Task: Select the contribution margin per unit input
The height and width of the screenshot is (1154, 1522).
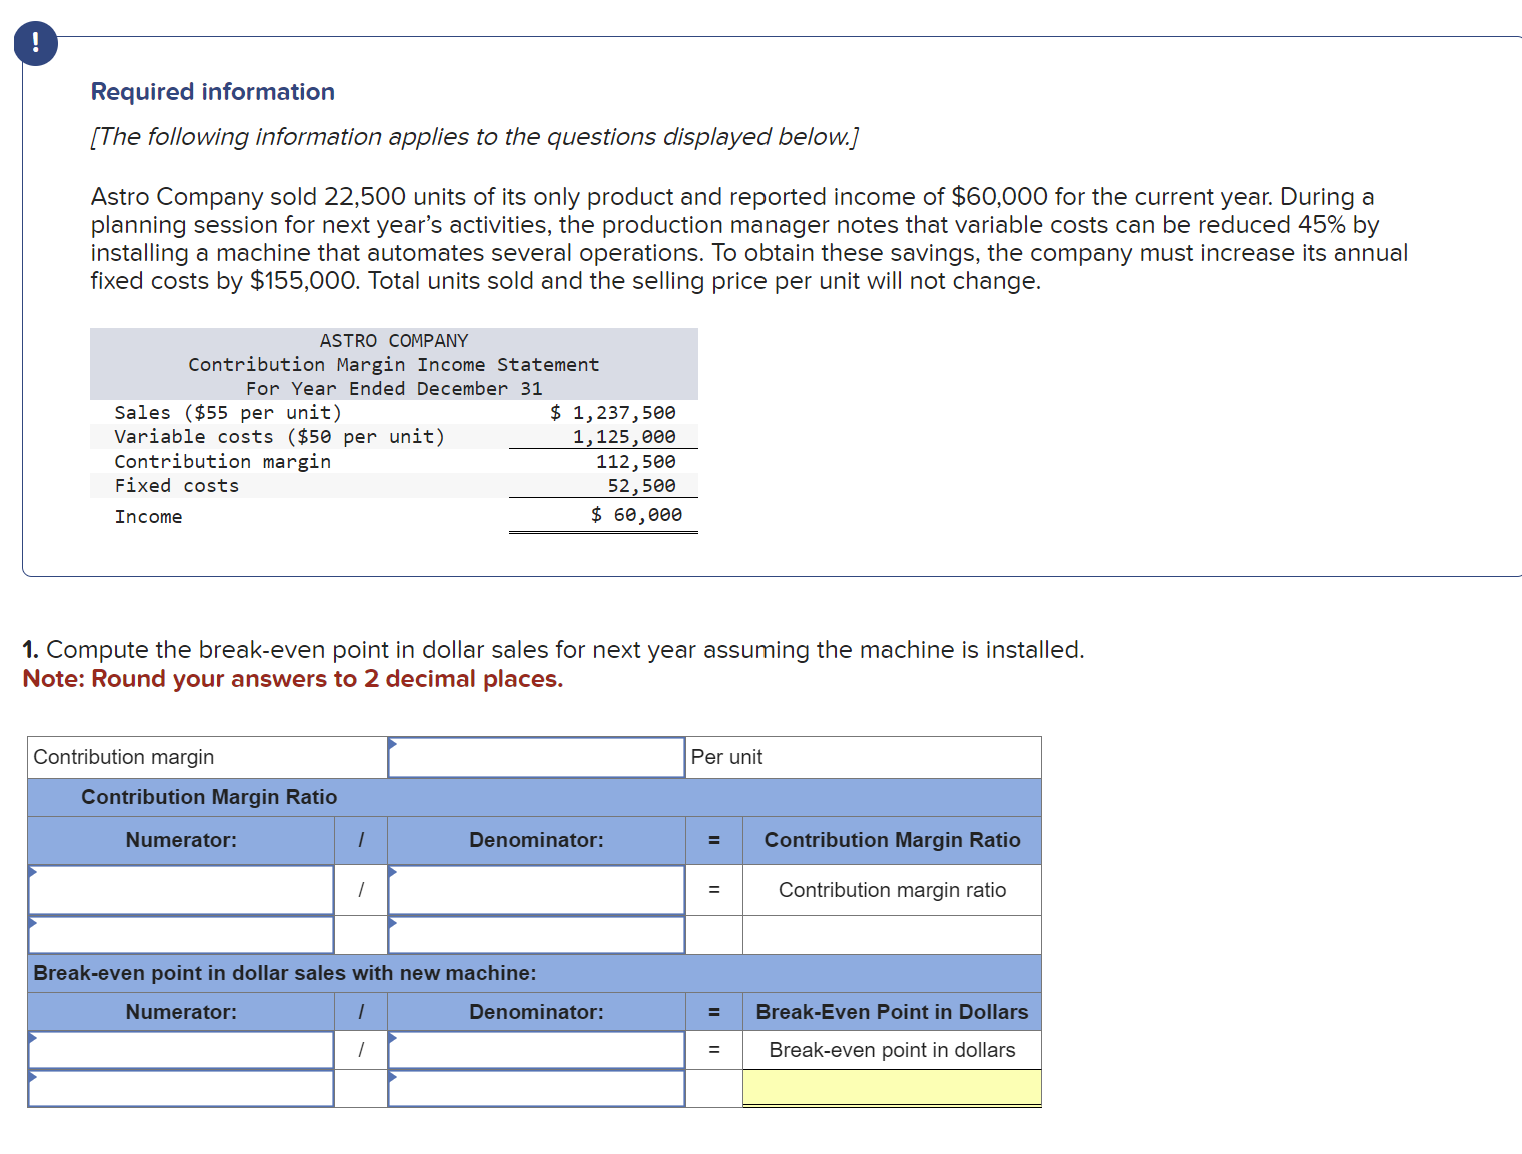Action: (536, 757)
